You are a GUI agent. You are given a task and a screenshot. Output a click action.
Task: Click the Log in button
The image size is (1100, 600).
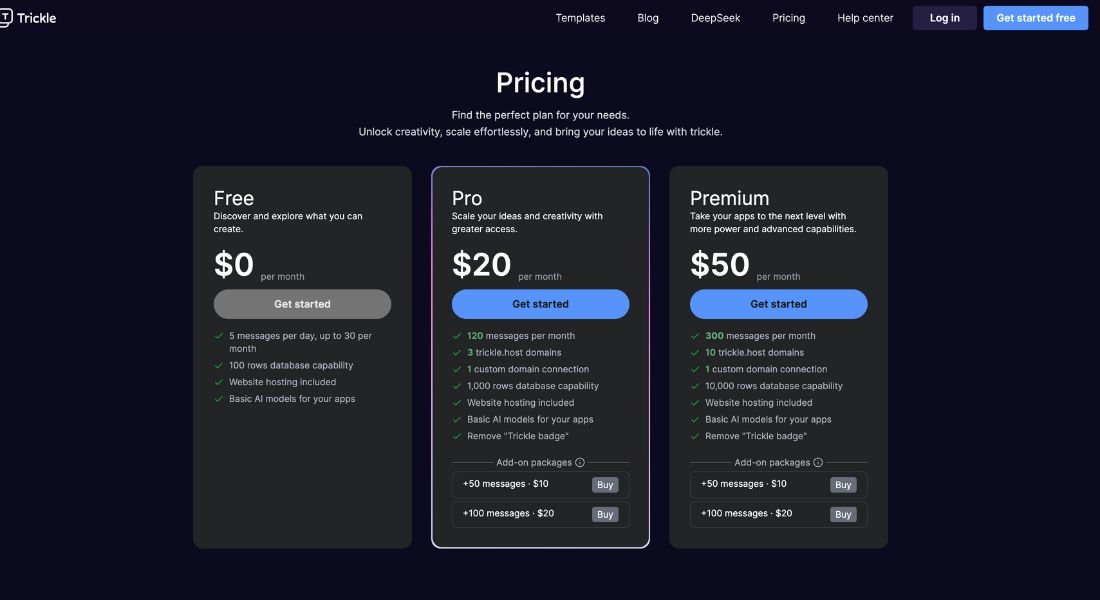click(x=944, y=18)
